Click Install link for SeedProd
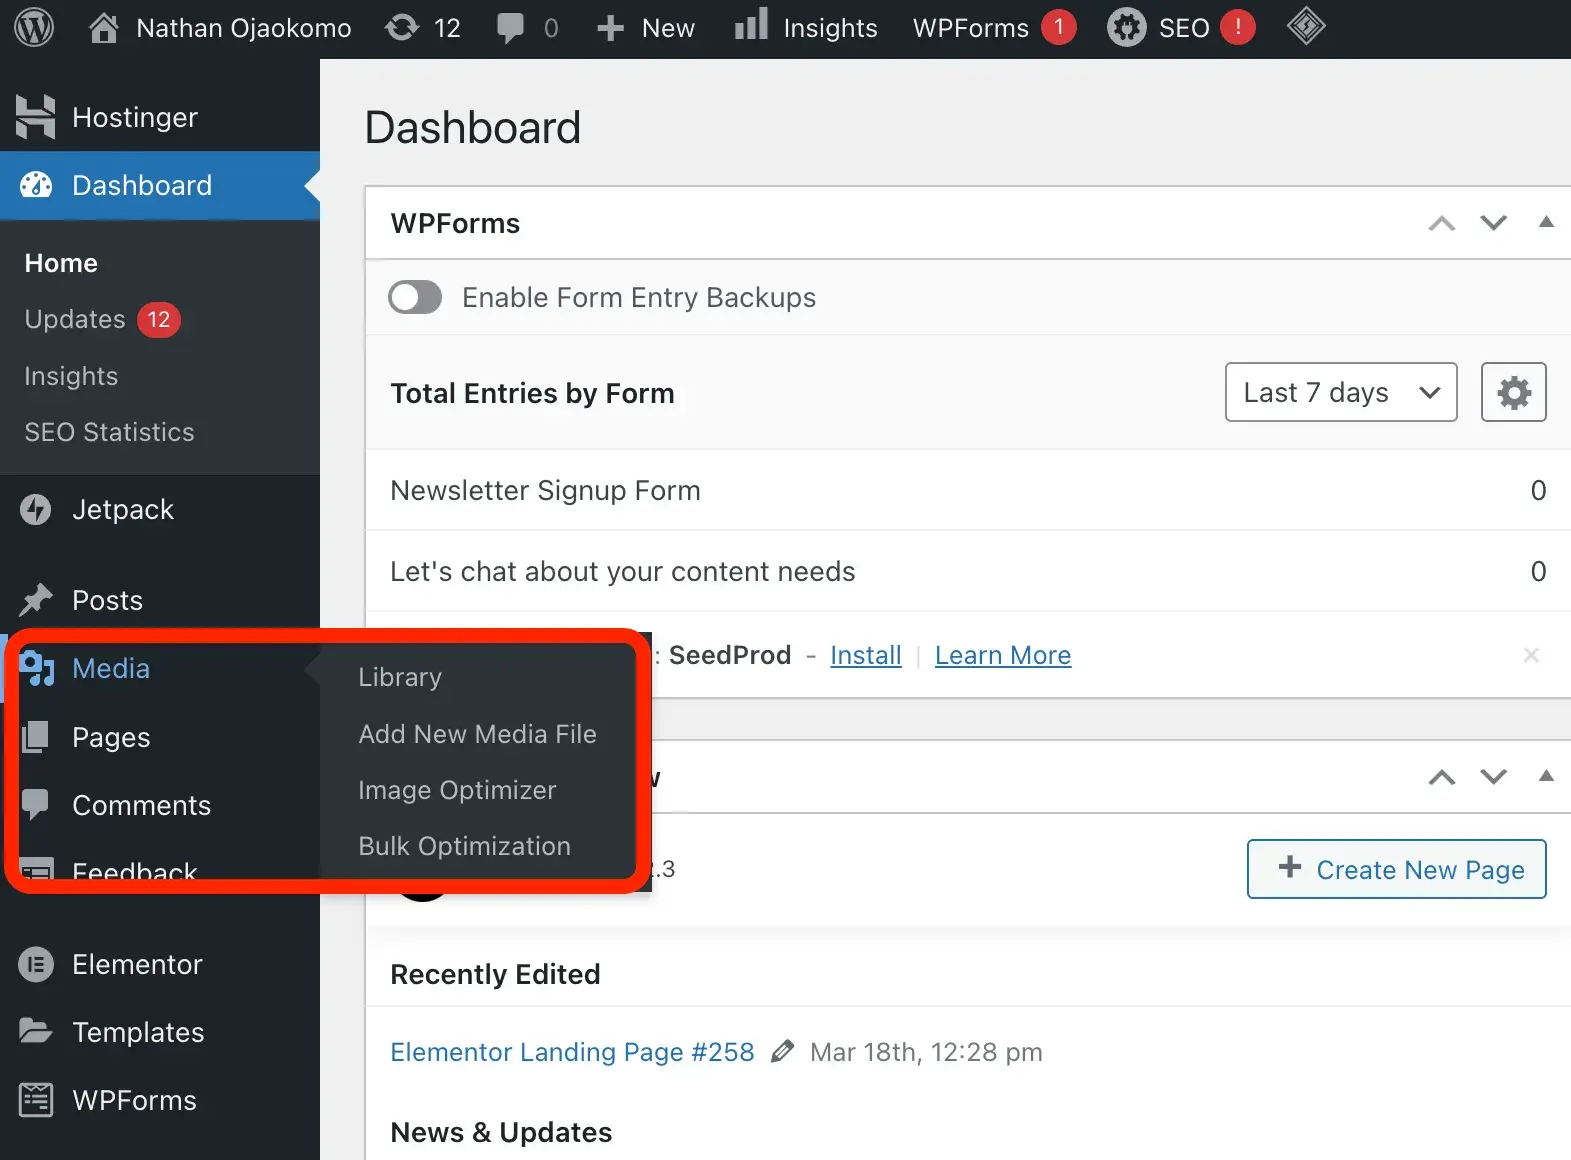The width and height of the screenshot is (1571, 1160). coord(866,655)
